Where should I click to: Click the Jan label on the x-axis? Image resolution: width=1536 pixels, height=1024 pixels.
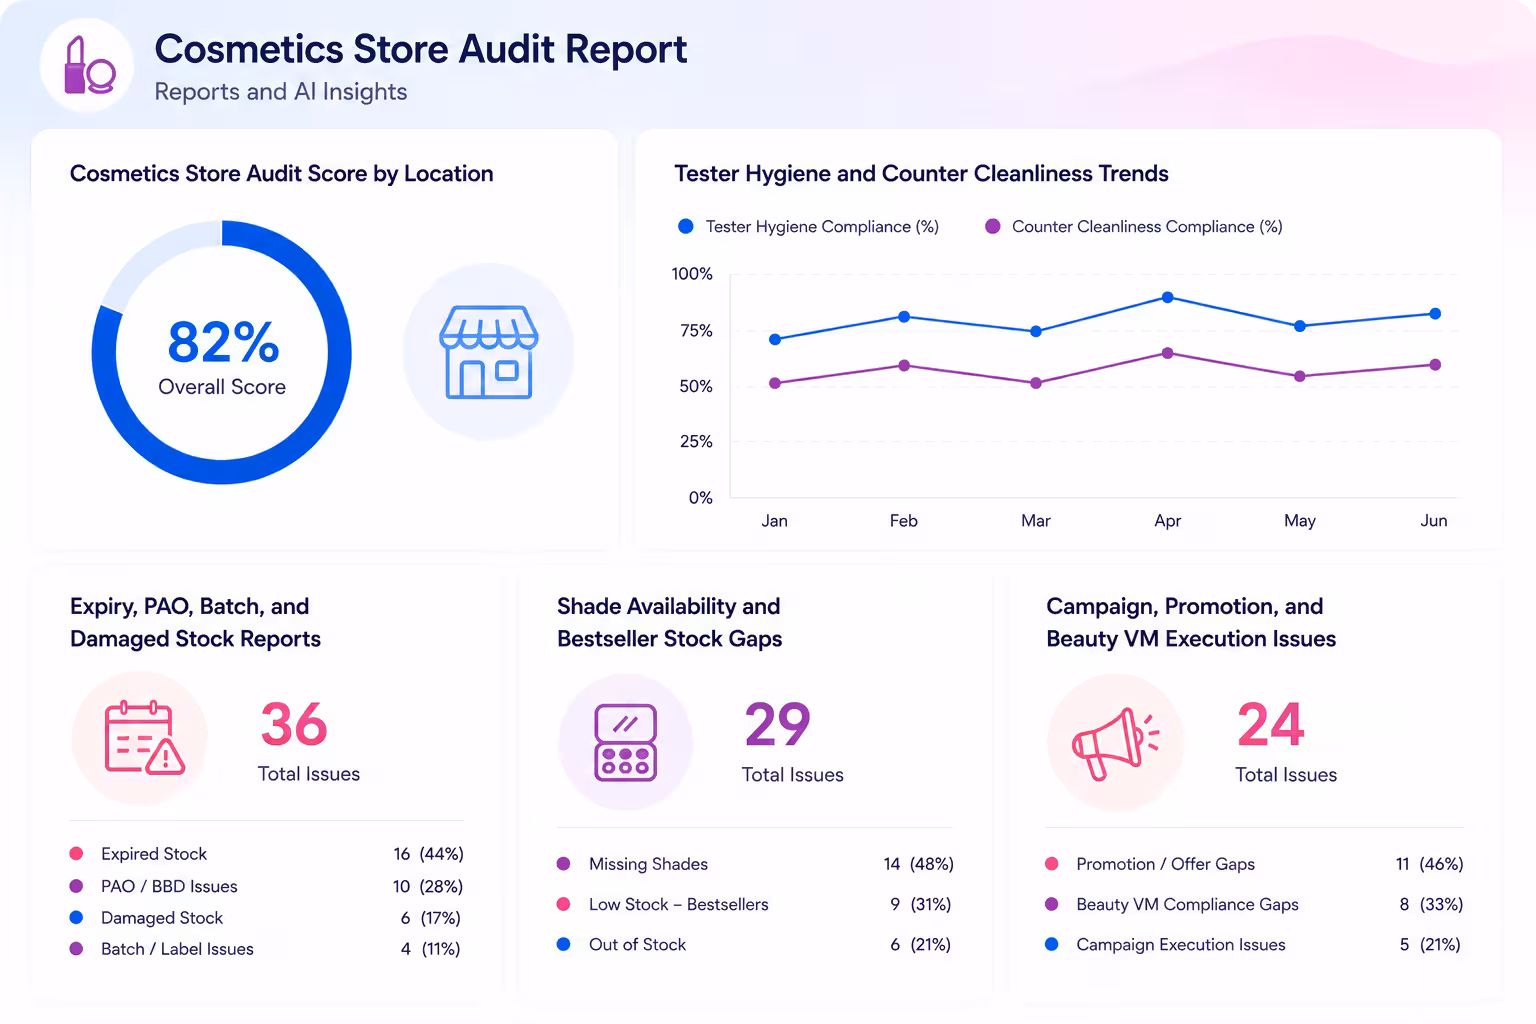pos(775,521)
